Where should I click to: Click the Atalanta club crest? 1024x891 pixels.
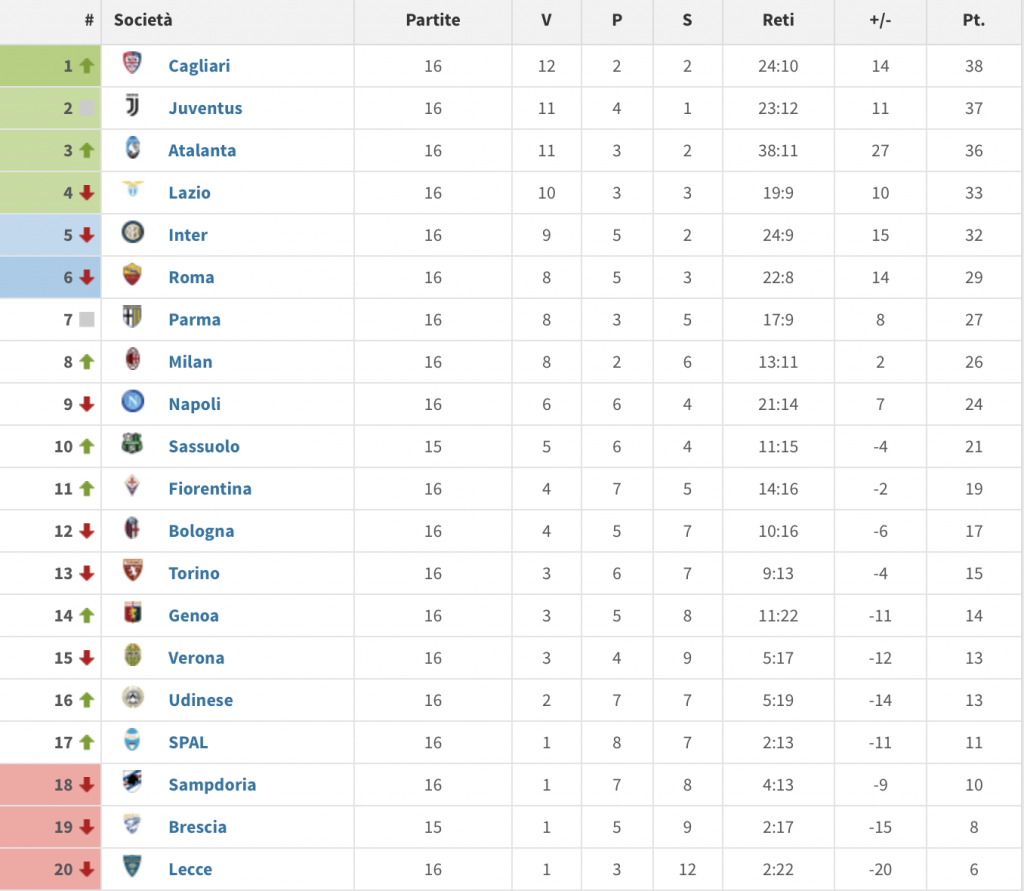[132, 150]
